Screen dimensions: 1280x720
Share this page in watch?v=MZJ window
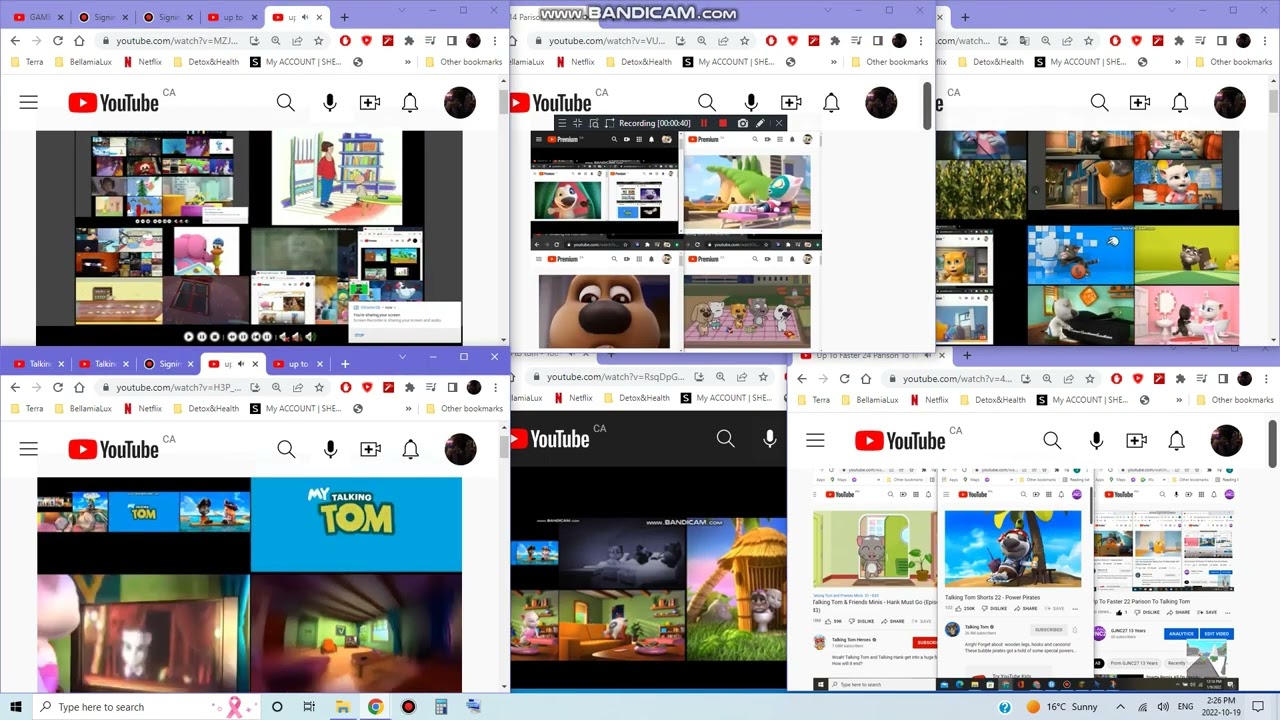point(298,41)
